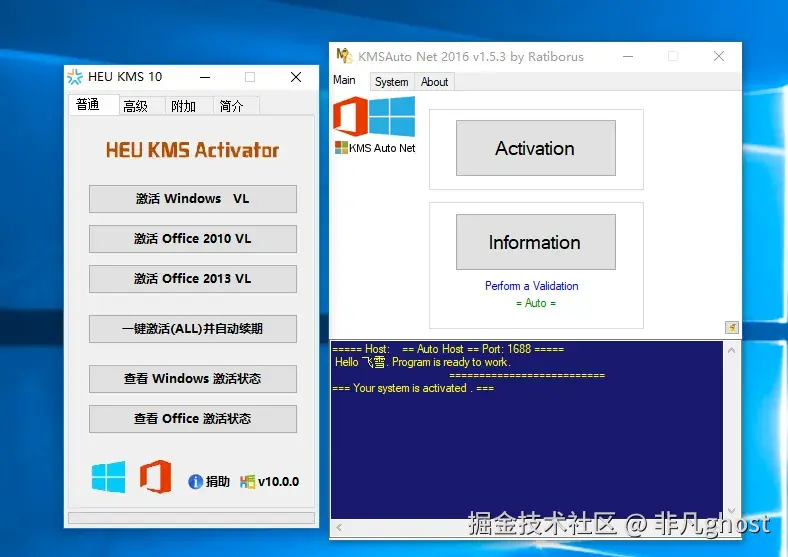Click the blue Windows logo in HEU KMS

pos(109,477)
